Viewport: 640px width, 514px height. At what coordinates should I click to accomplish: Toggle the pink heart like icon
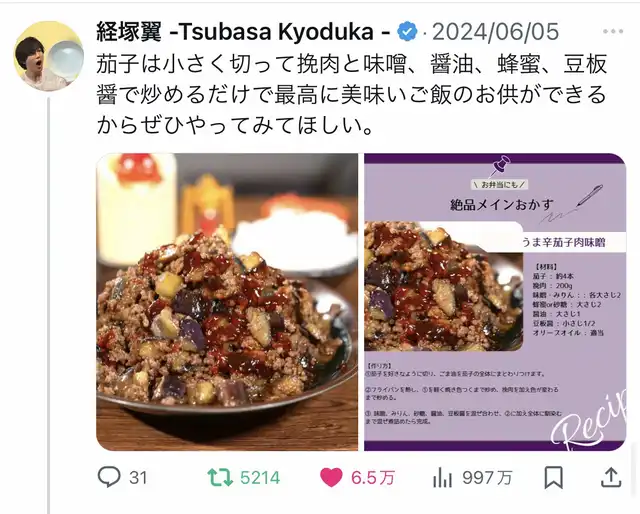pos(331,477)
